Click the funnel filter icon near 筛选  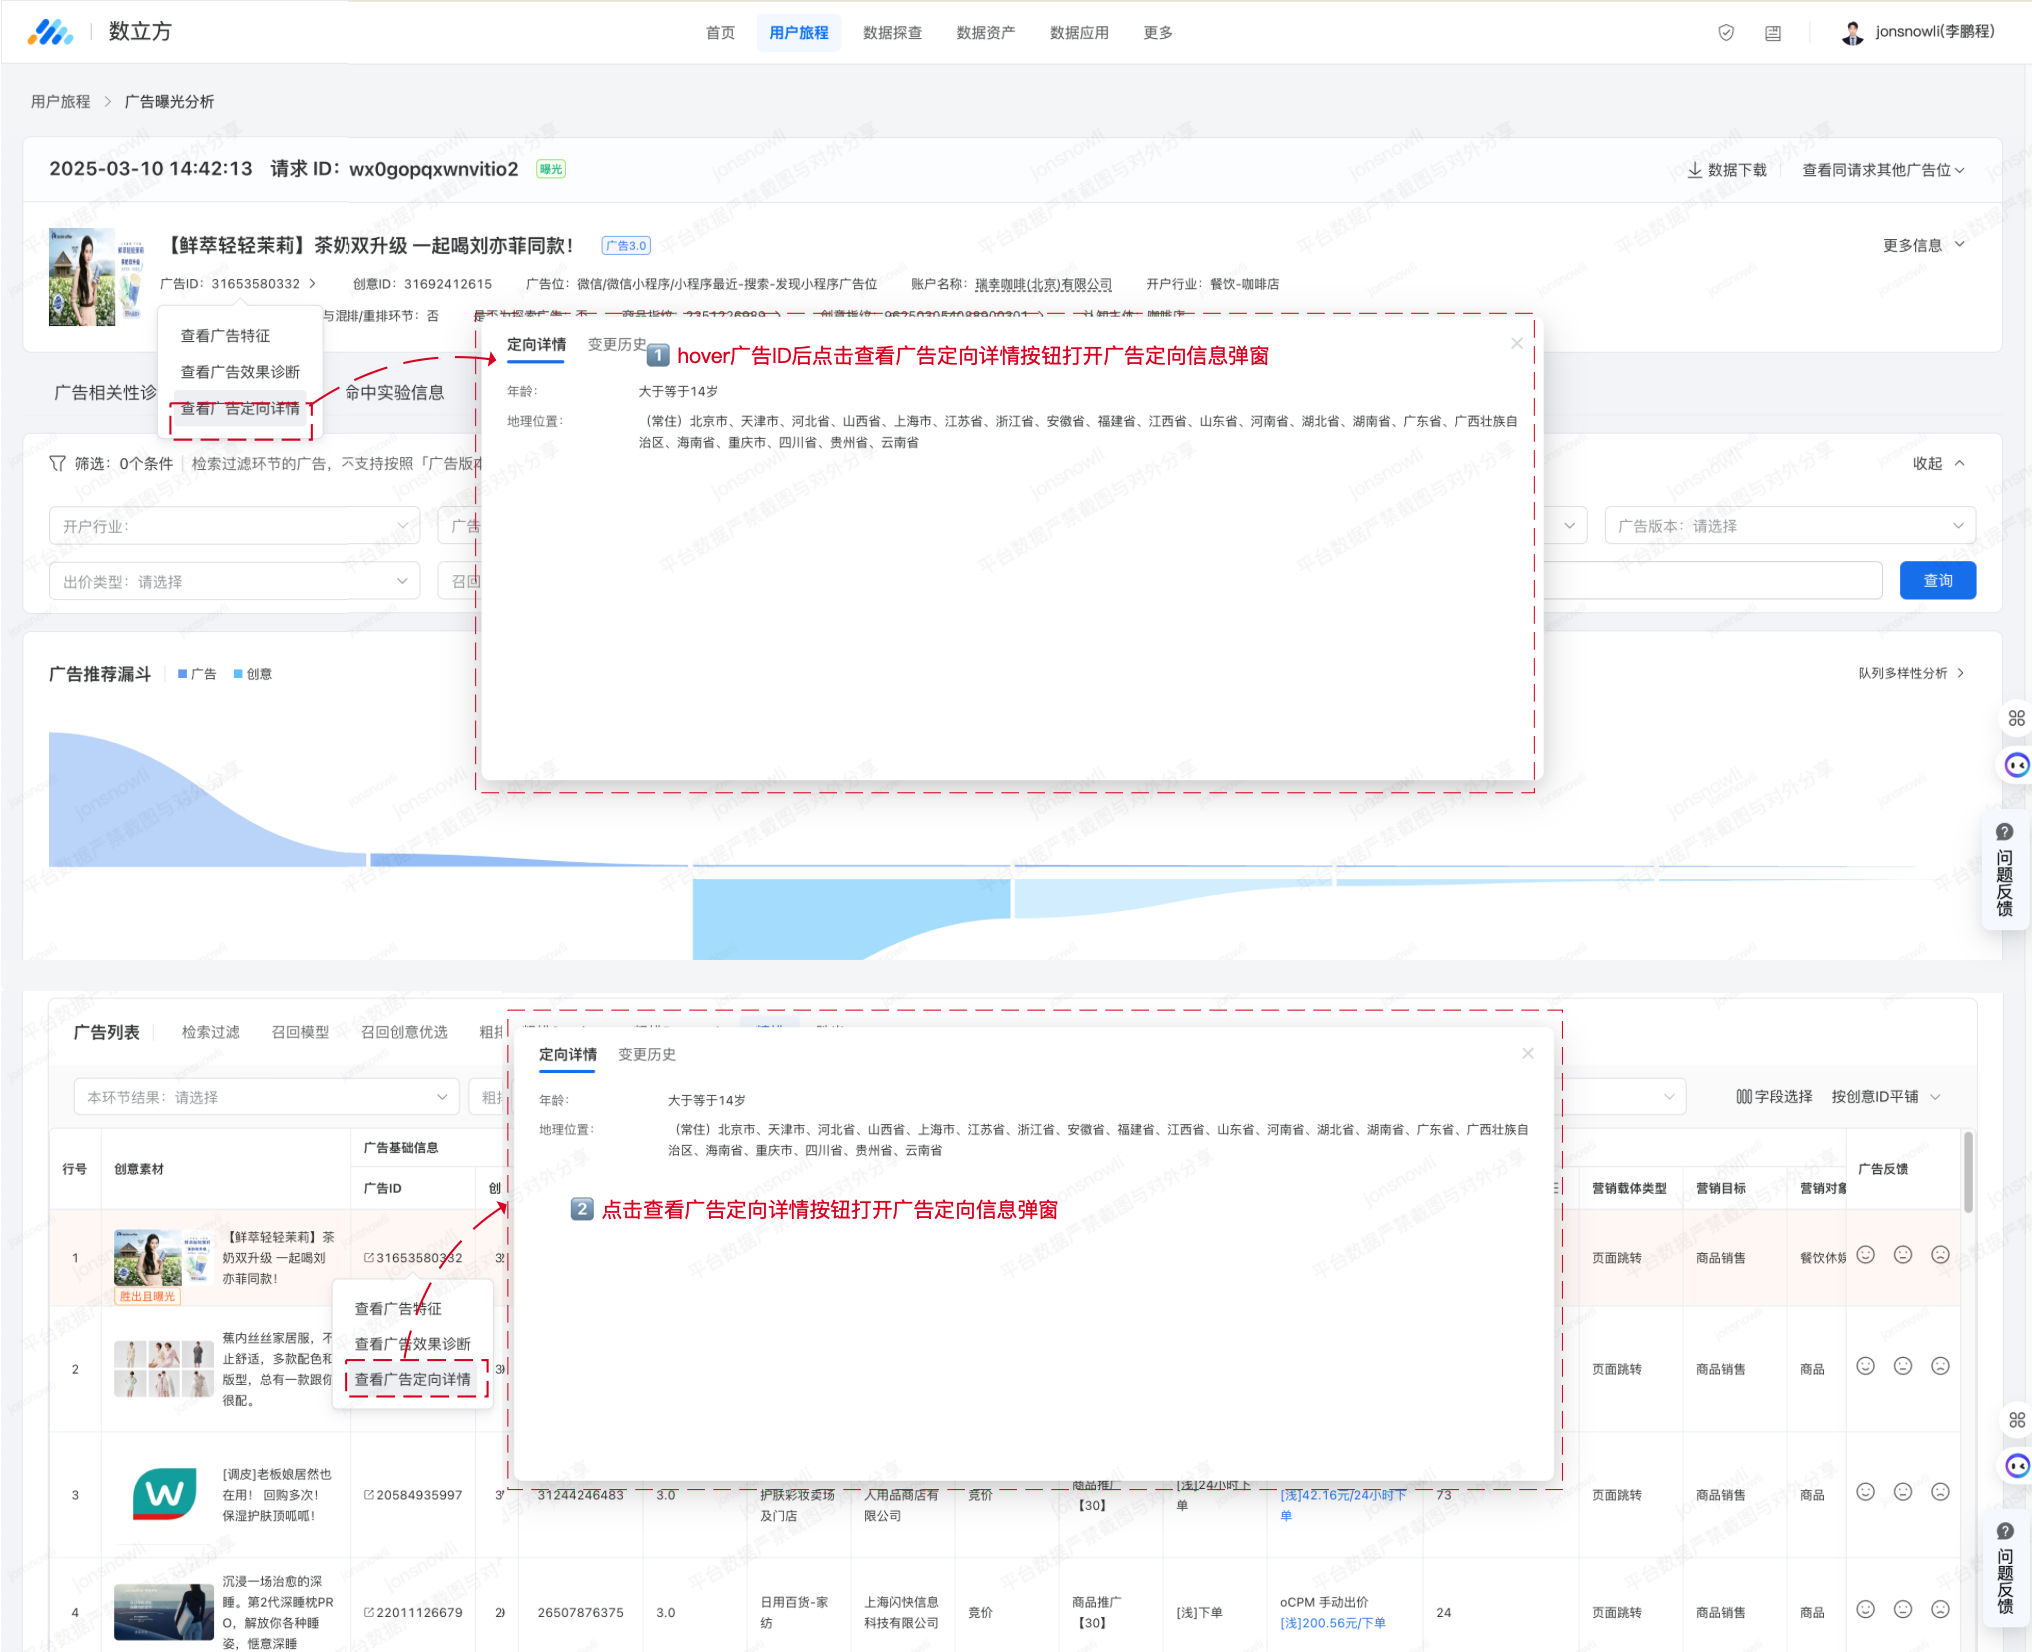click(57, 463)
